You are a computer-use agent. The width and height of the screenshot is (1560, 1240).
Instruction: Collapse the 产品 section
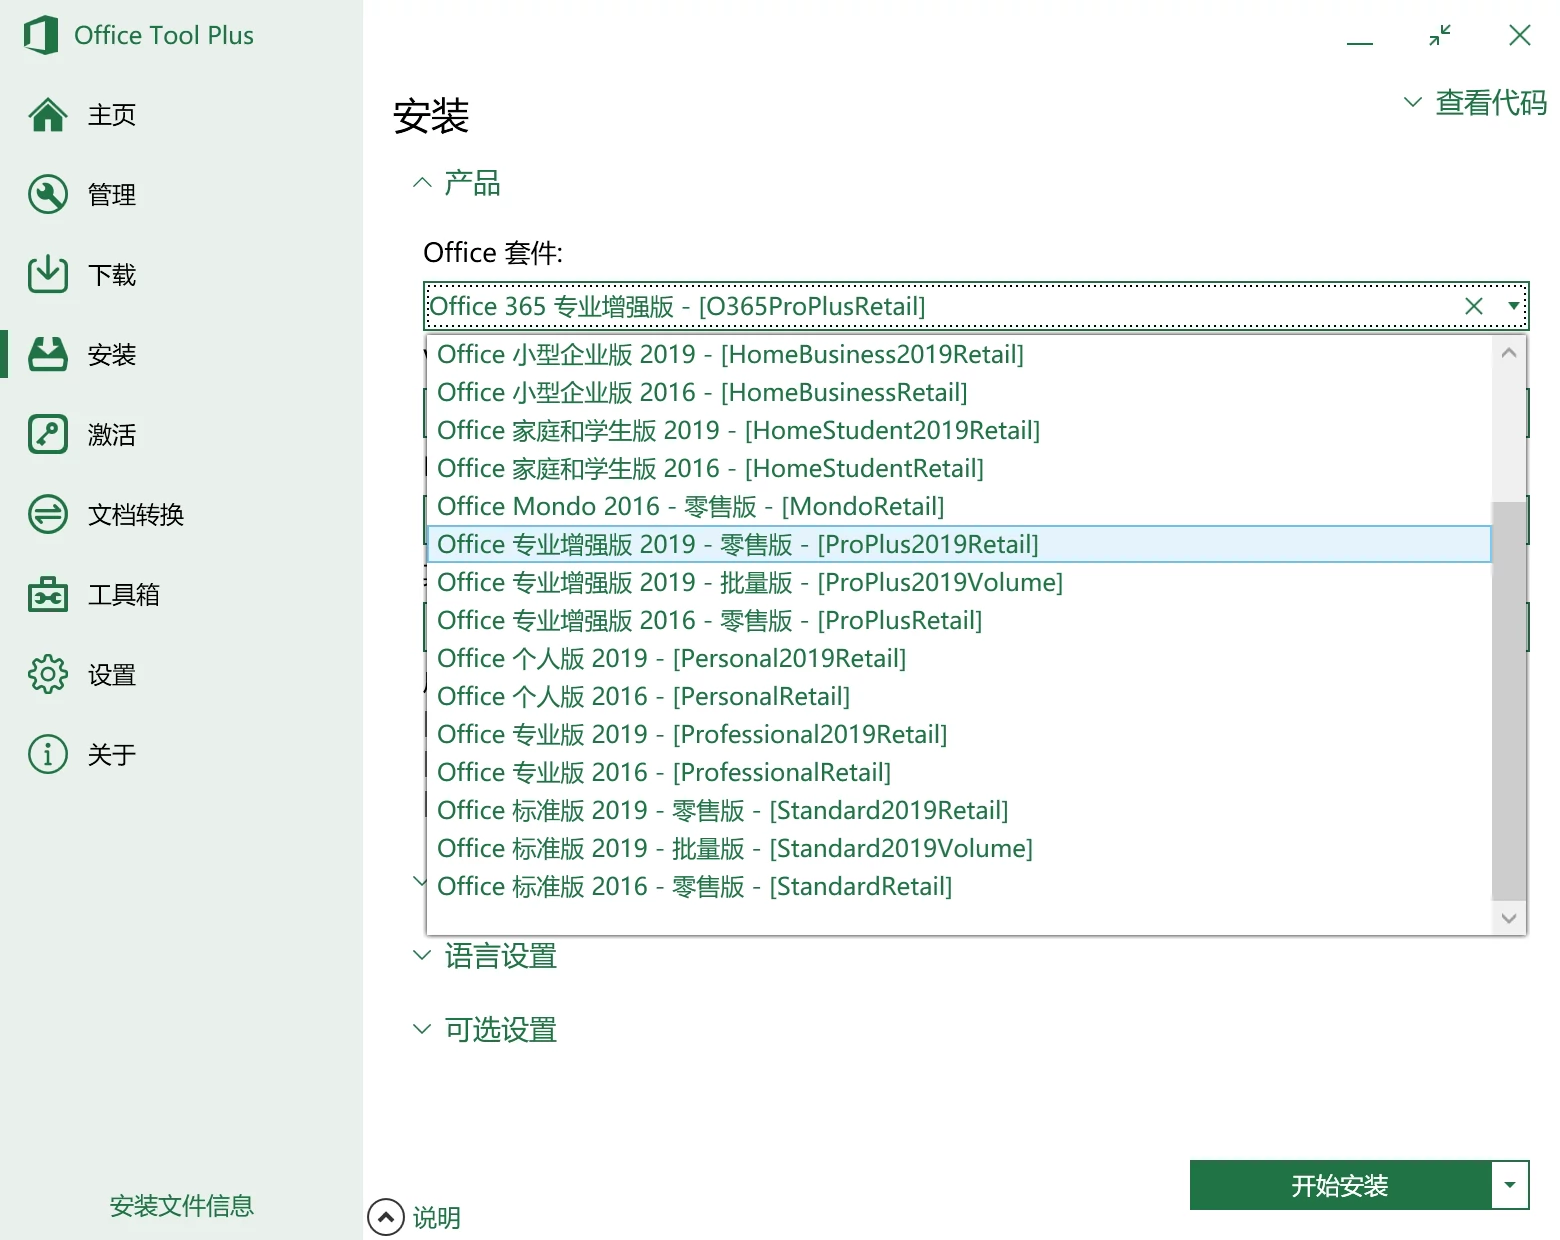(457, 183)
